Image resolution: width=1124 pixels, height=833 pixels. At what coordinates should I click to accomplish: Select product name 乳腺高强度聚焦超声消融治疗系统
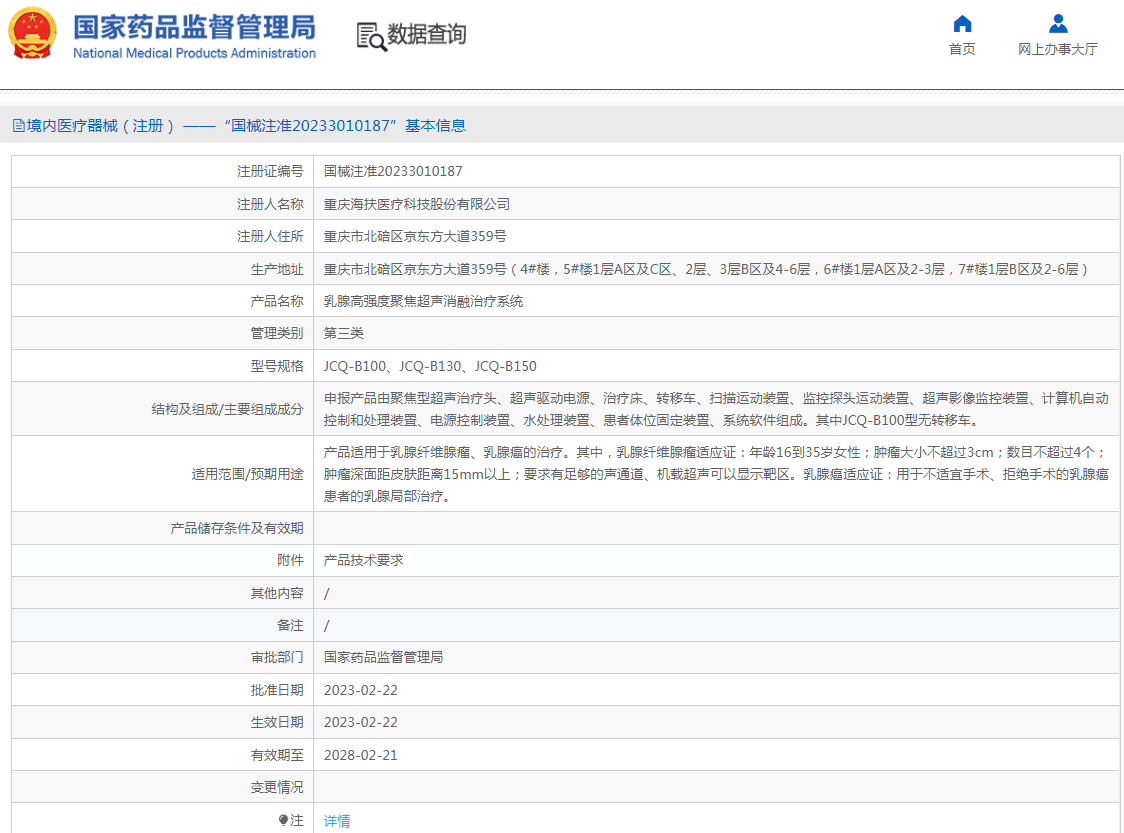tap(423, 302)
